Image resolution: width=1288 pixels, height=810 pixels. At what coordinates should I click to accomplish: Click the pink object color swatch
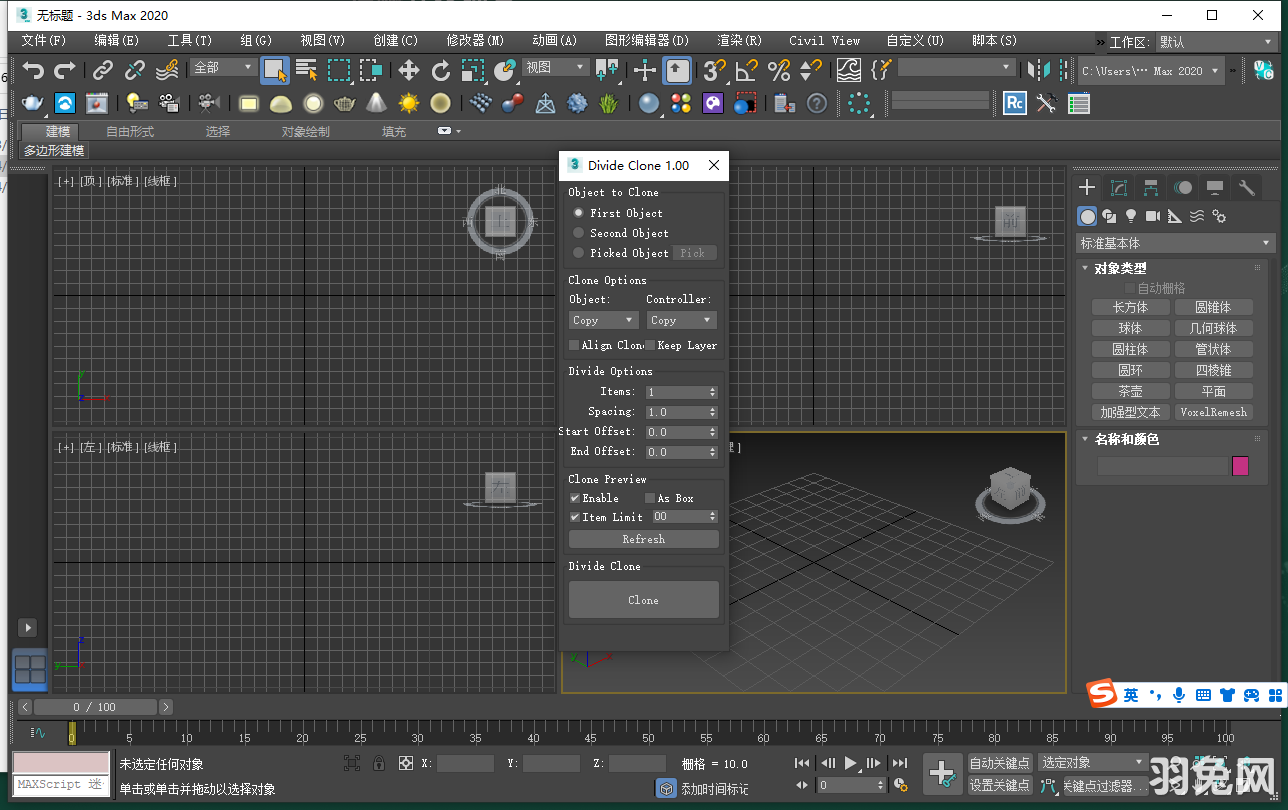click(x=1240, y=465)
